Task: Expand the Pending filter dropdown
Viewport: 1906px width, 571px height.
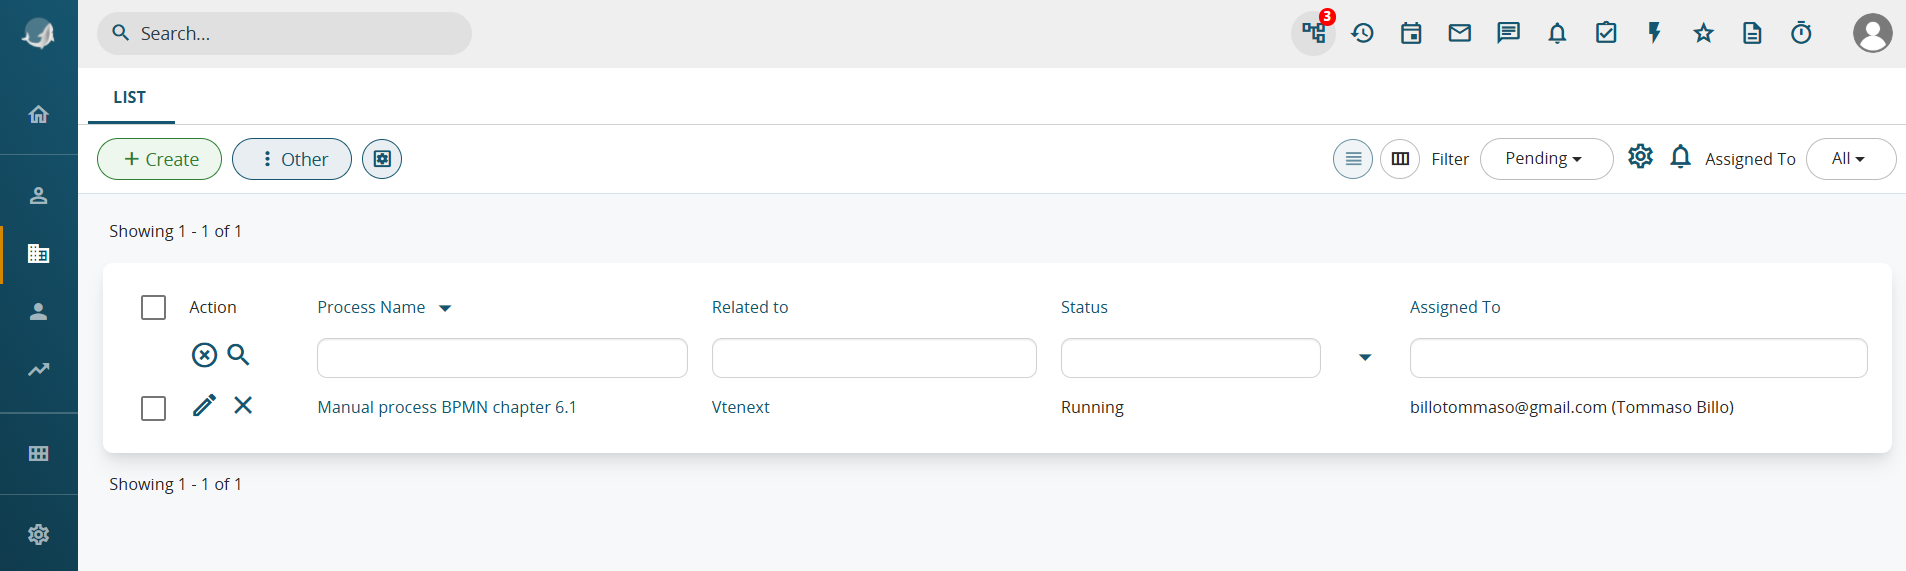Action: (x=1546, y=159)
